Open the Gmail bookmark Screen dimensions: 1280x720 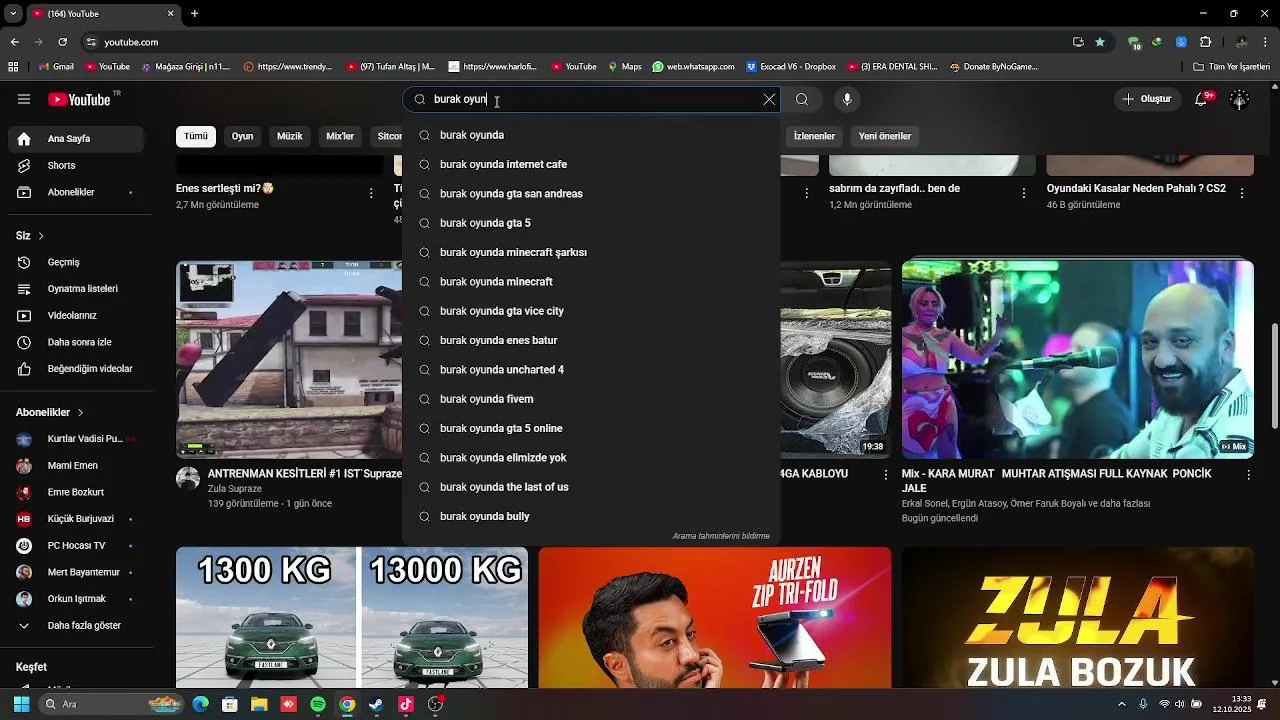click(56, 67)
